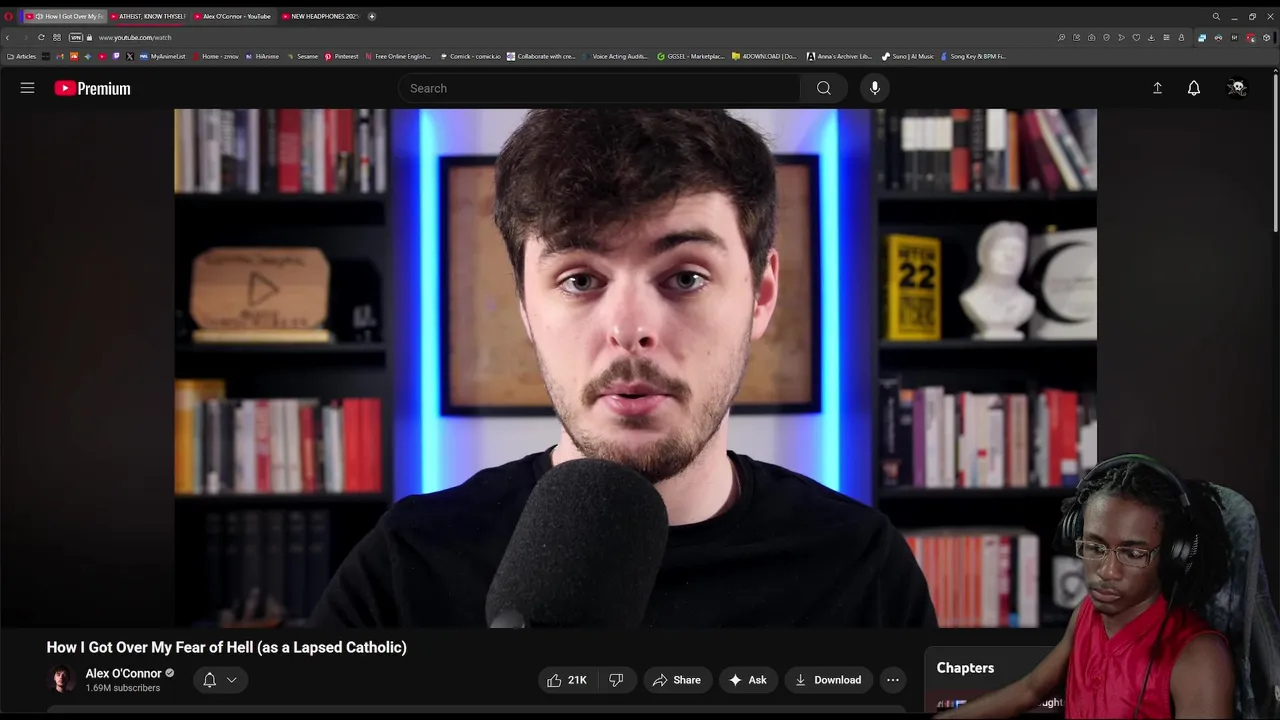This screenshot has width=1280, height=720.
Task: Open the Song Key & BPM Finder bookmark
Action: click(973, 56)
